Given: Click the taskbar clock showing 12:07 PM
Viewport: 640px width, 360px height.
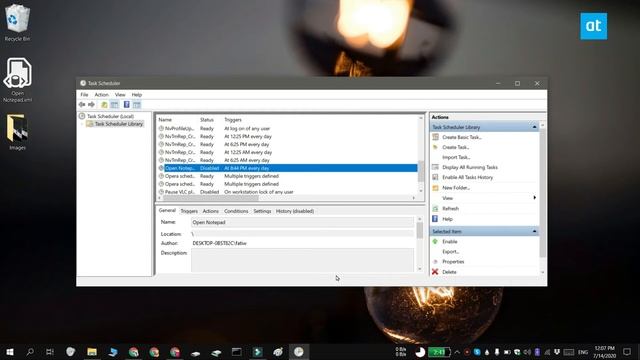Looking at the screenshot, I should coord(604,352).
